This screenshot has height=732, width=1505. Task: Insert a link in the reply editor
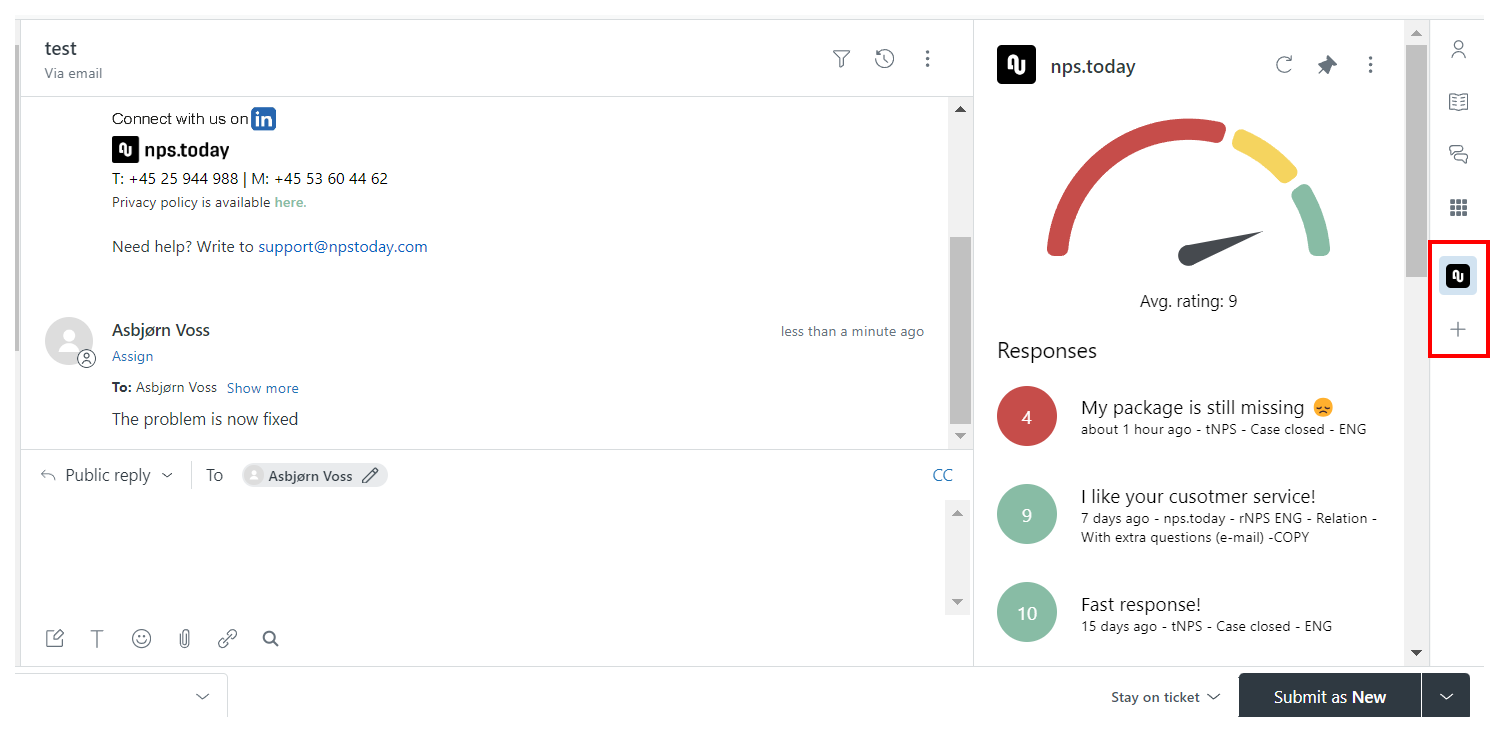227,638
